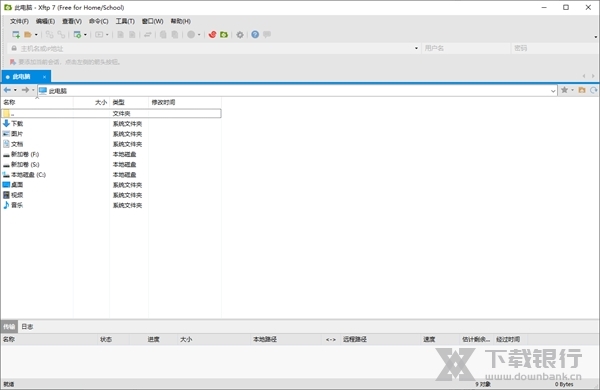This screenshot has width=600, height=390.
Task: Close the 此电脑 tab
Action: point(44,77)
